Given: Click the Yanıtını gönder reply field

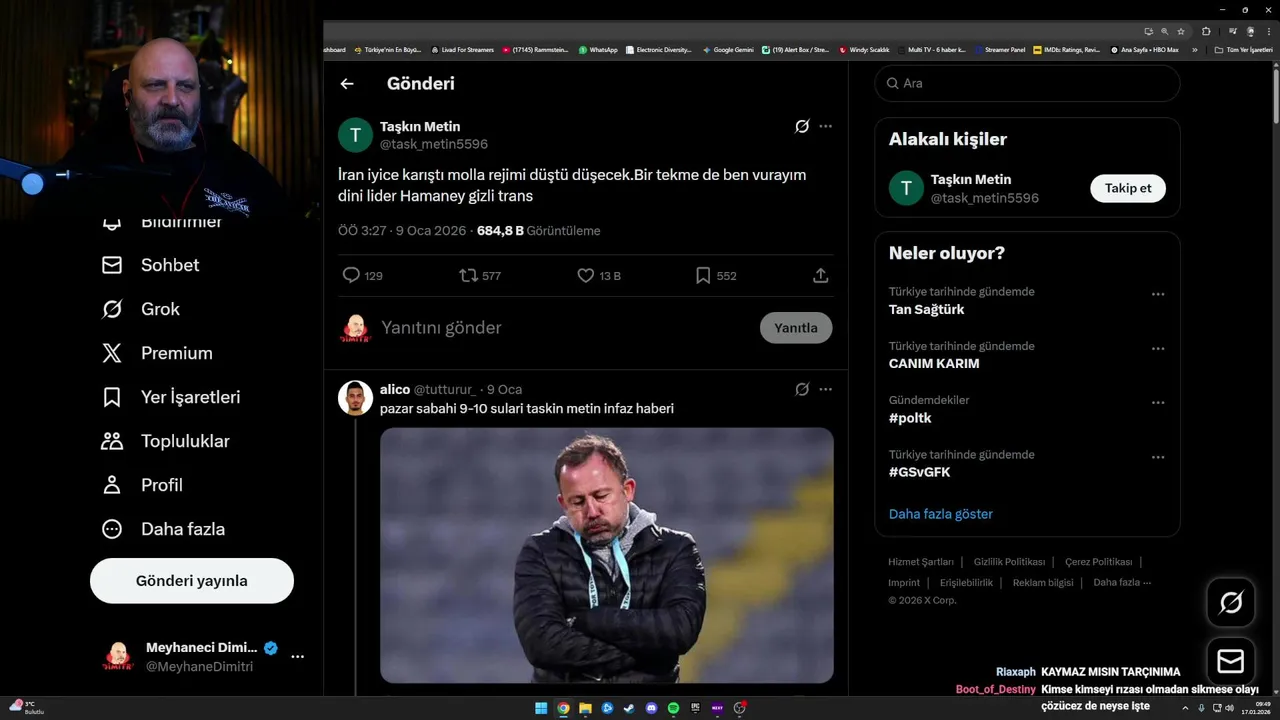Looking at the screenshot, I should (x=565, y=328).
